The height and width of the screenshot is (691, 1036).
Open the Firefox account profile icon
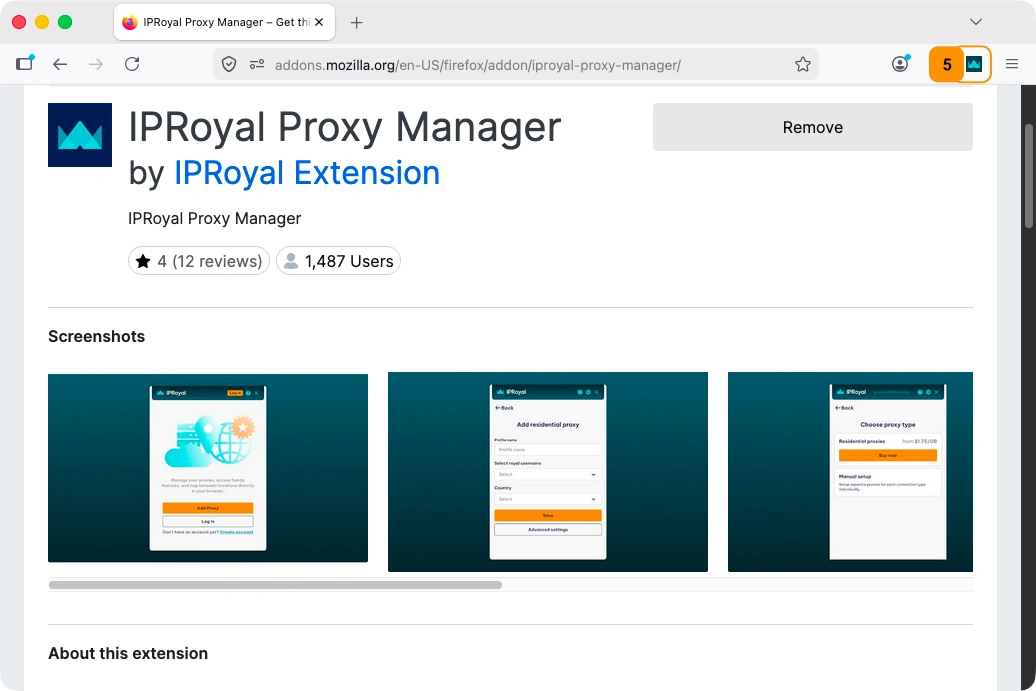900,63
